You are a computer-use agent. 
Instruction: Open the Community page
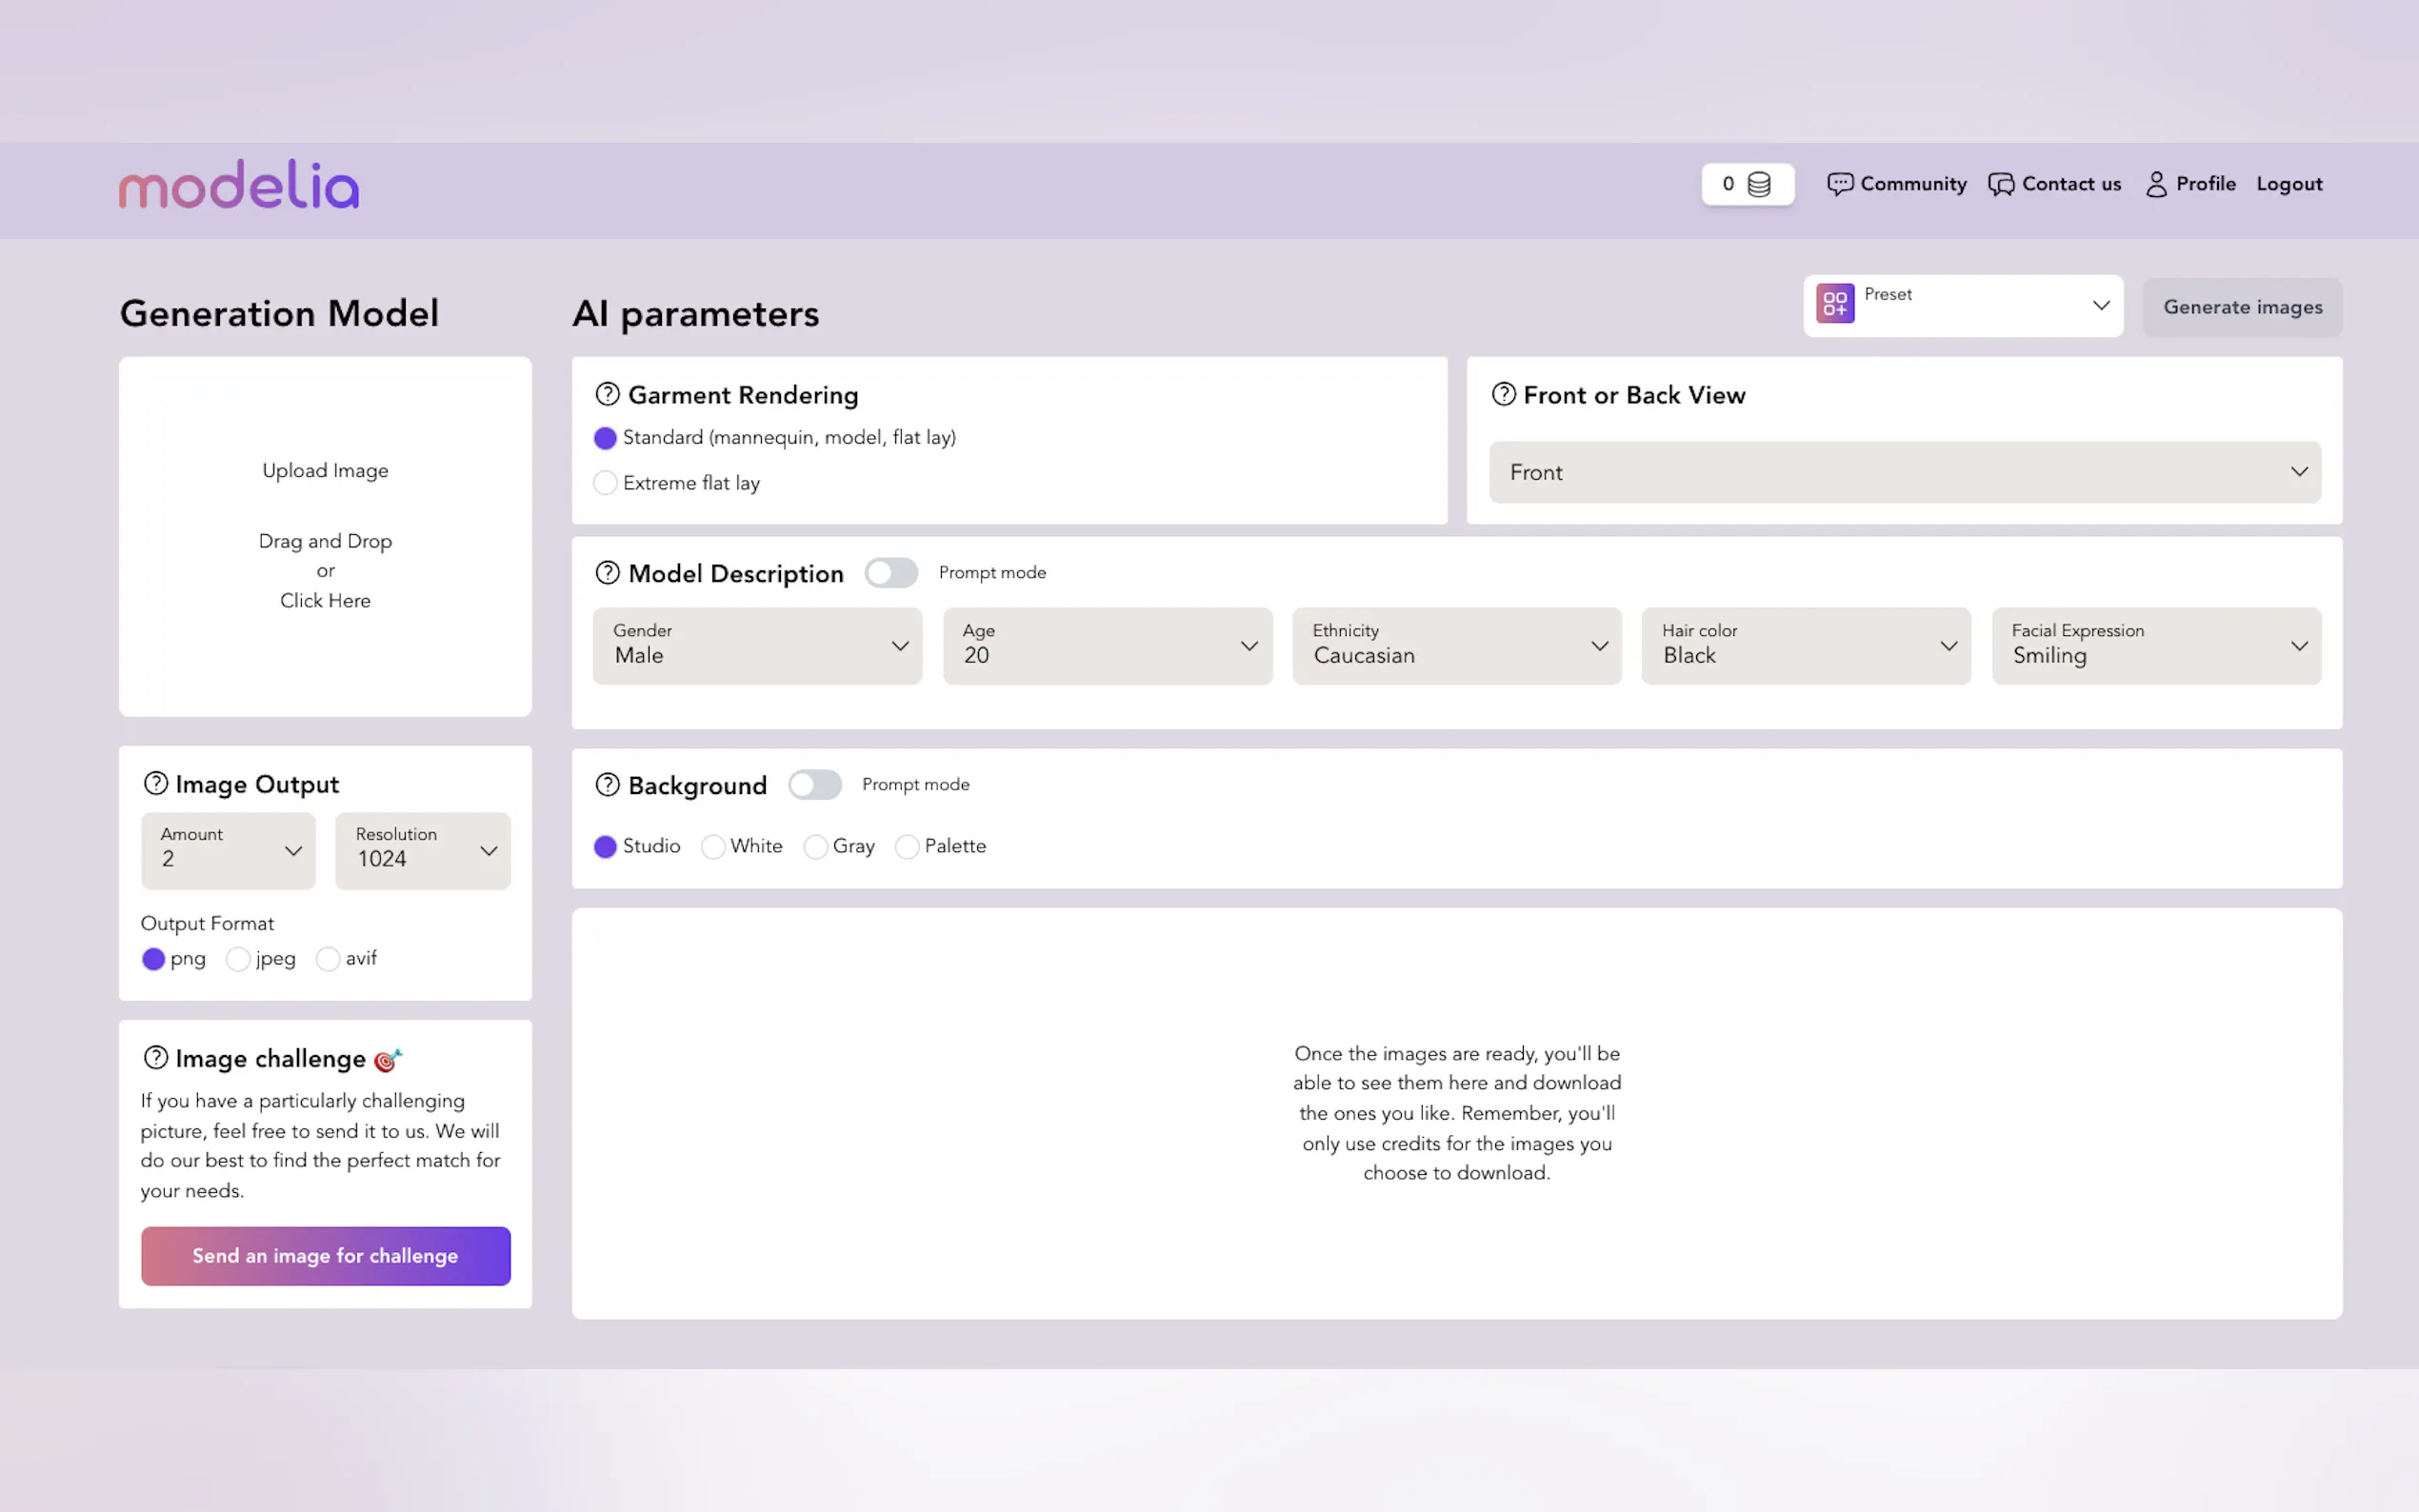point(1896,184)
